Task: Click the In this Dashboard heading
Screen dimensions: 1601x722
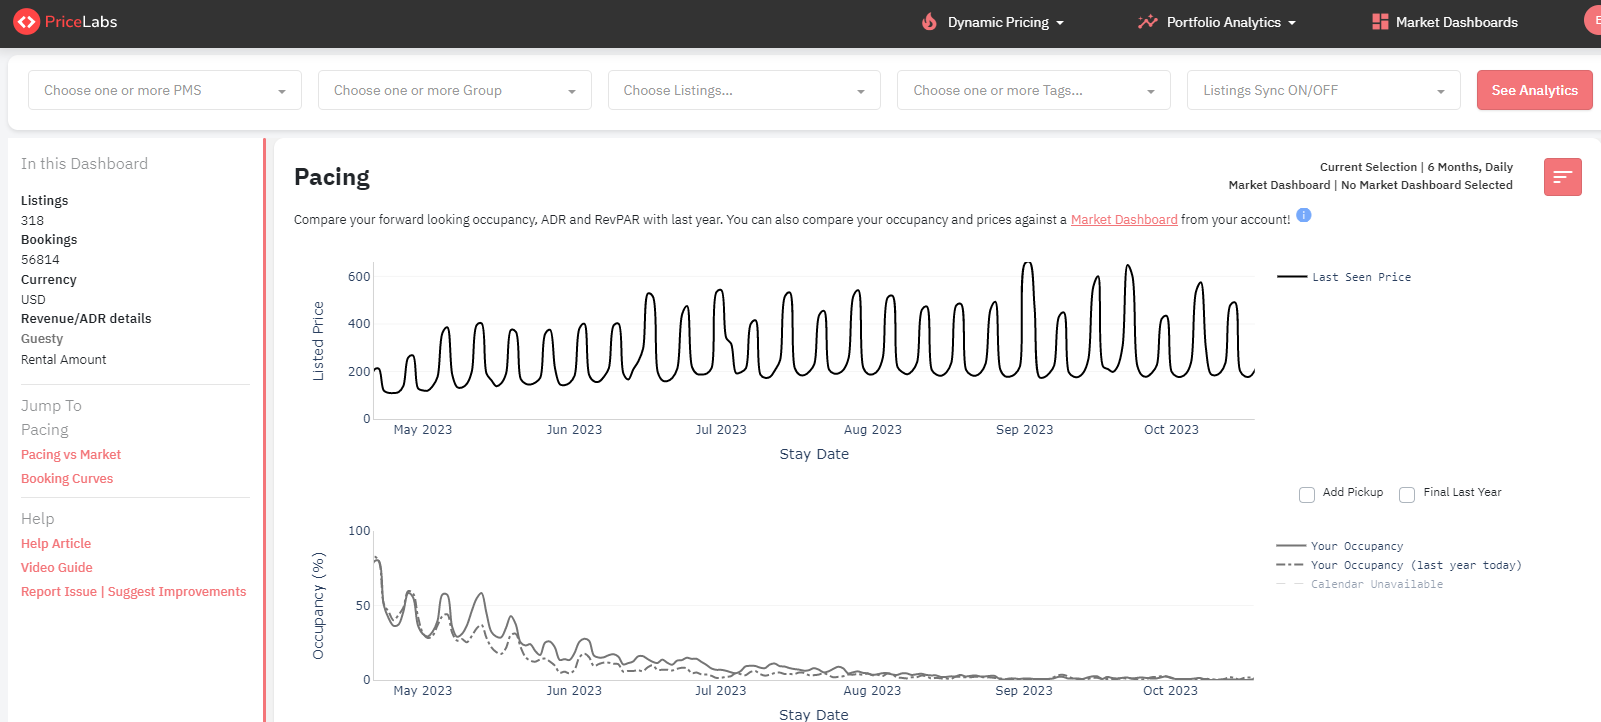Action: click(84, 163)
